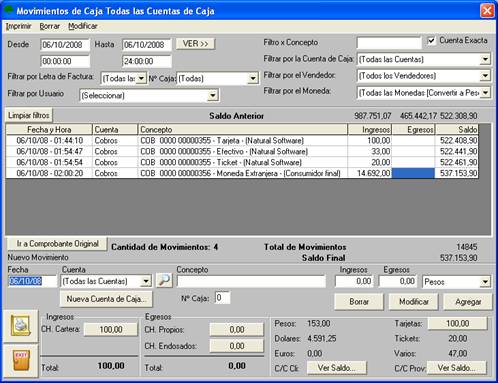Click the Agregar button
Screen dimensions: 498x383
click(468, 302)
